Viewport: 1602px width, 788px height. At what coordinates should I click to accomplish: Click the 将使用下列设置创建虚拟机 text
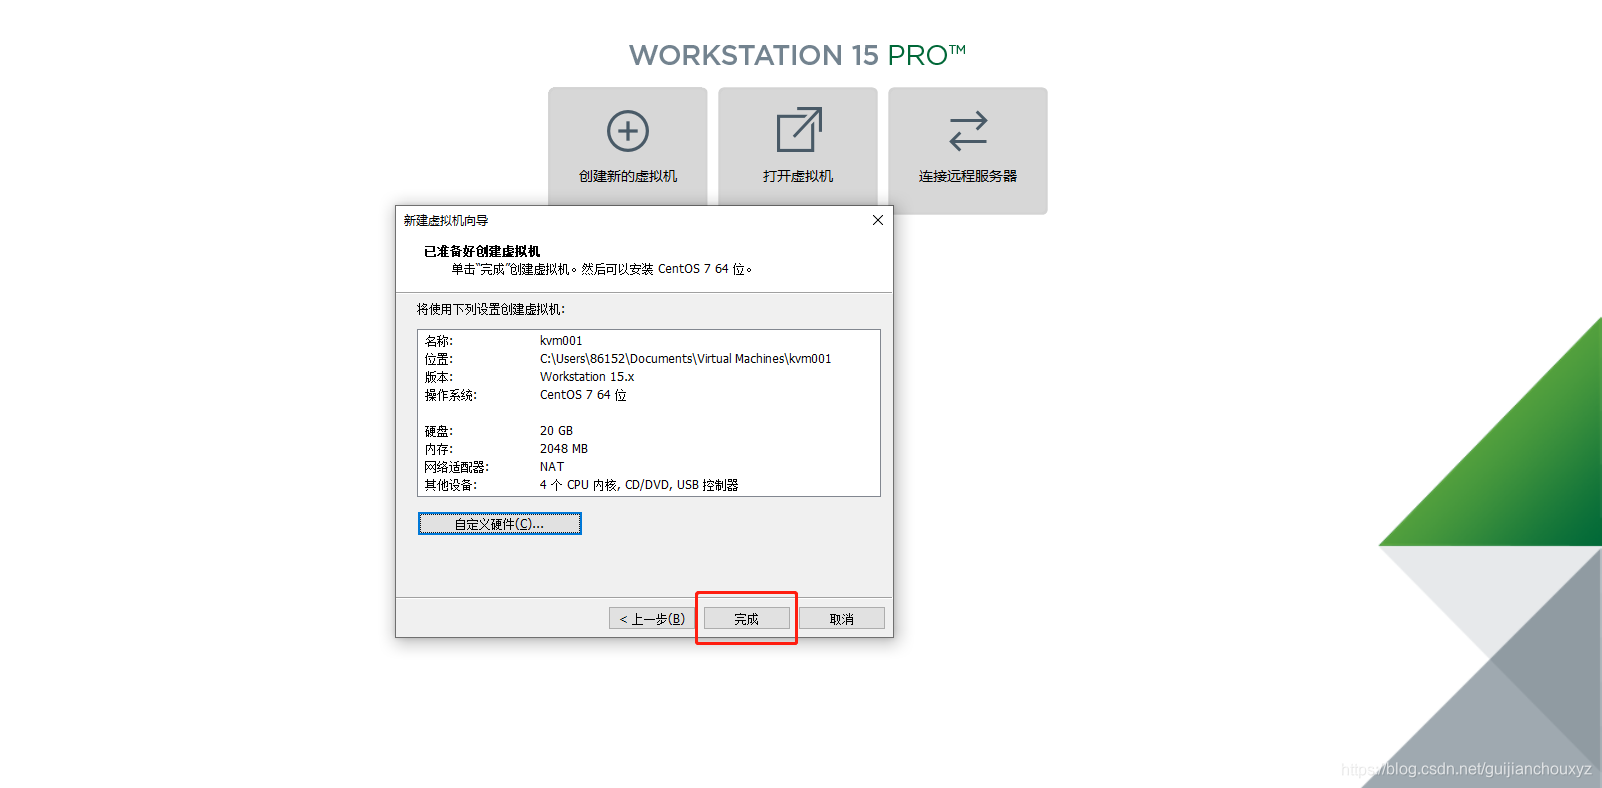click(x=491, y=309)
